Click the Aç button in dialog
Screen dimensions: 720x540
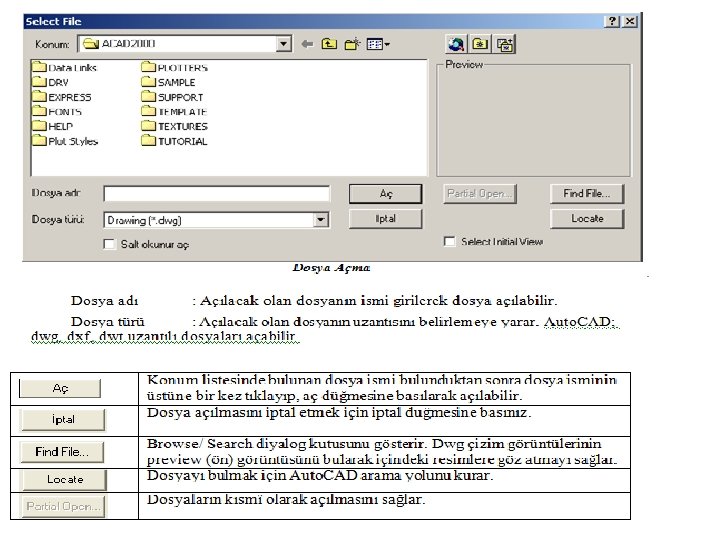tap(385, 194)
